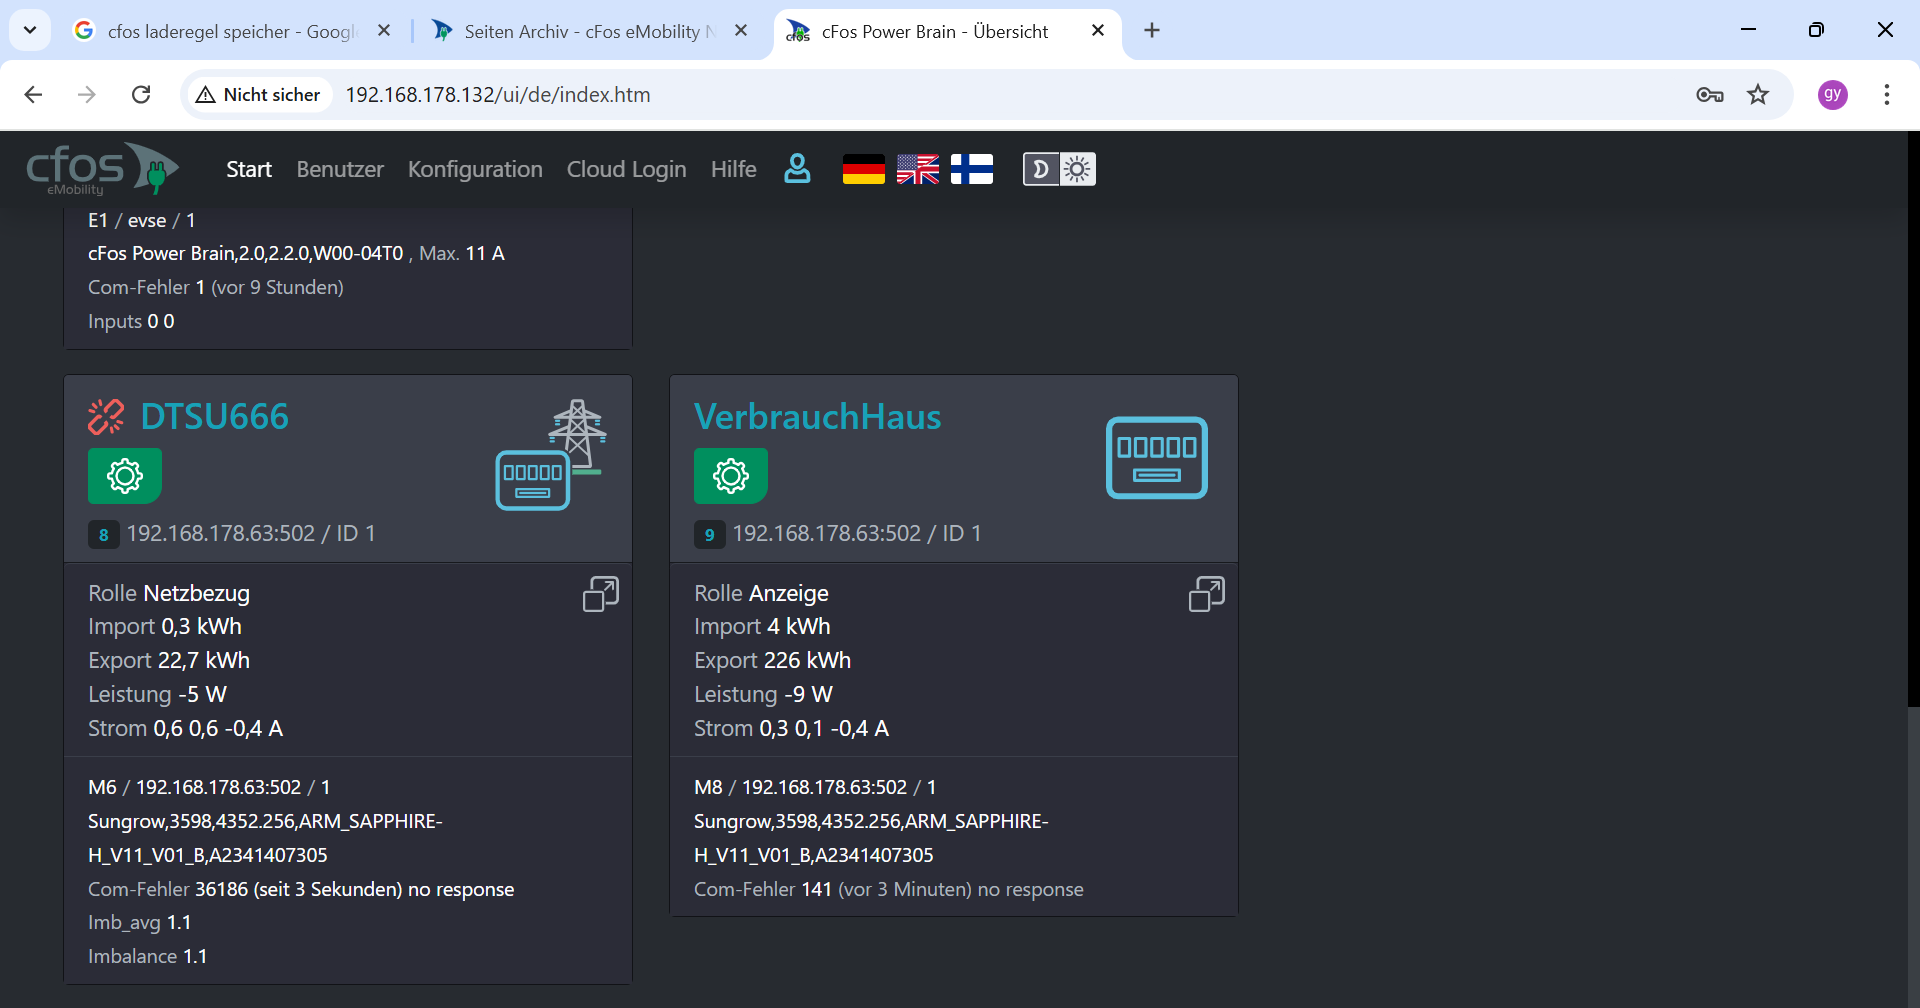Open Chrome three-dot menu

pyautogui.click(x=1887, y=95)
